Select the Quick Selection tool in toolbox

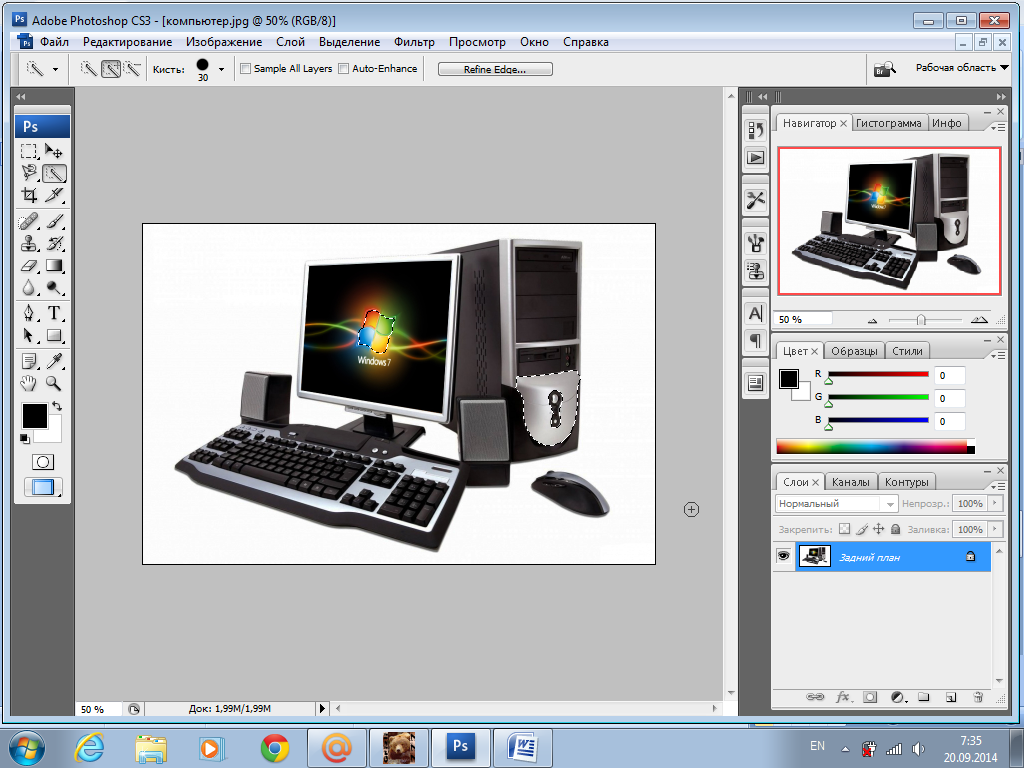coord(54,173)
